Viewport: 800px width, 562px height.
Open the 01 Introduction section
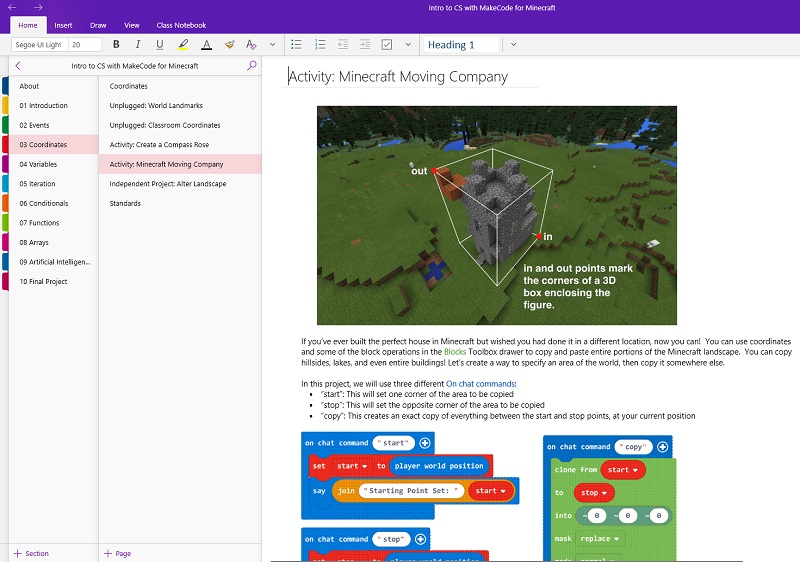[x=53, y=106]
